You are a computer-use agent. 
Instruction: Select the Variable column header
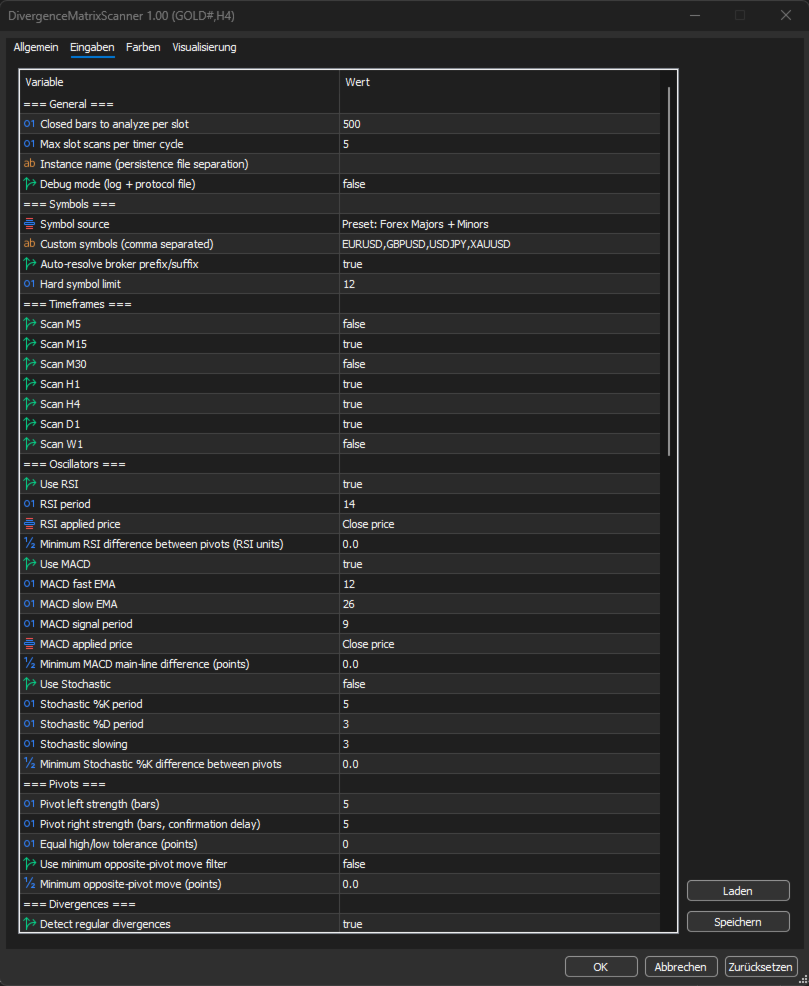[180, 82]
